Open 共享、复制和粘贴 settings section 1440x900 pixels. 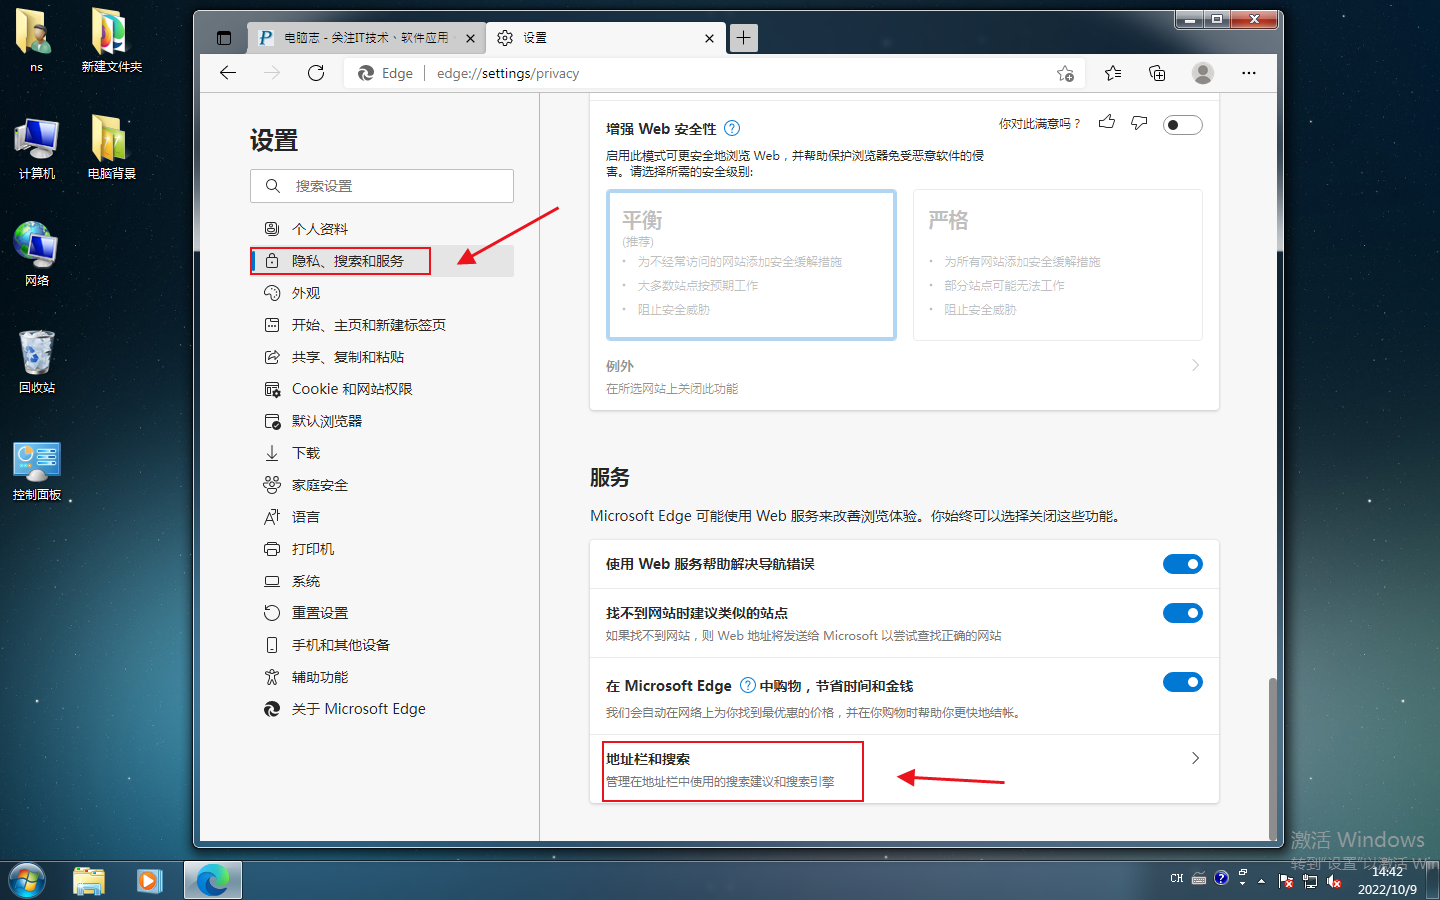tap(382, 357)
